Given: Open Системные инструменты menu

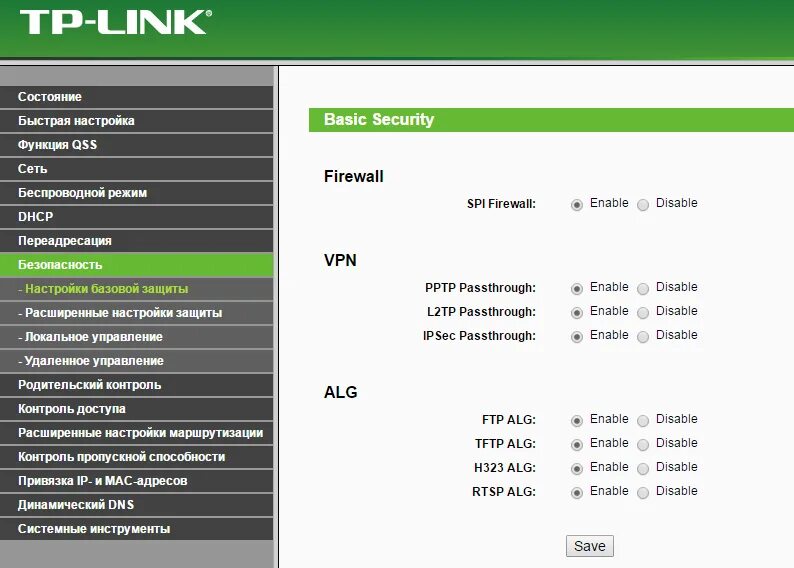Looking at the screenshot, I should 94,529.
